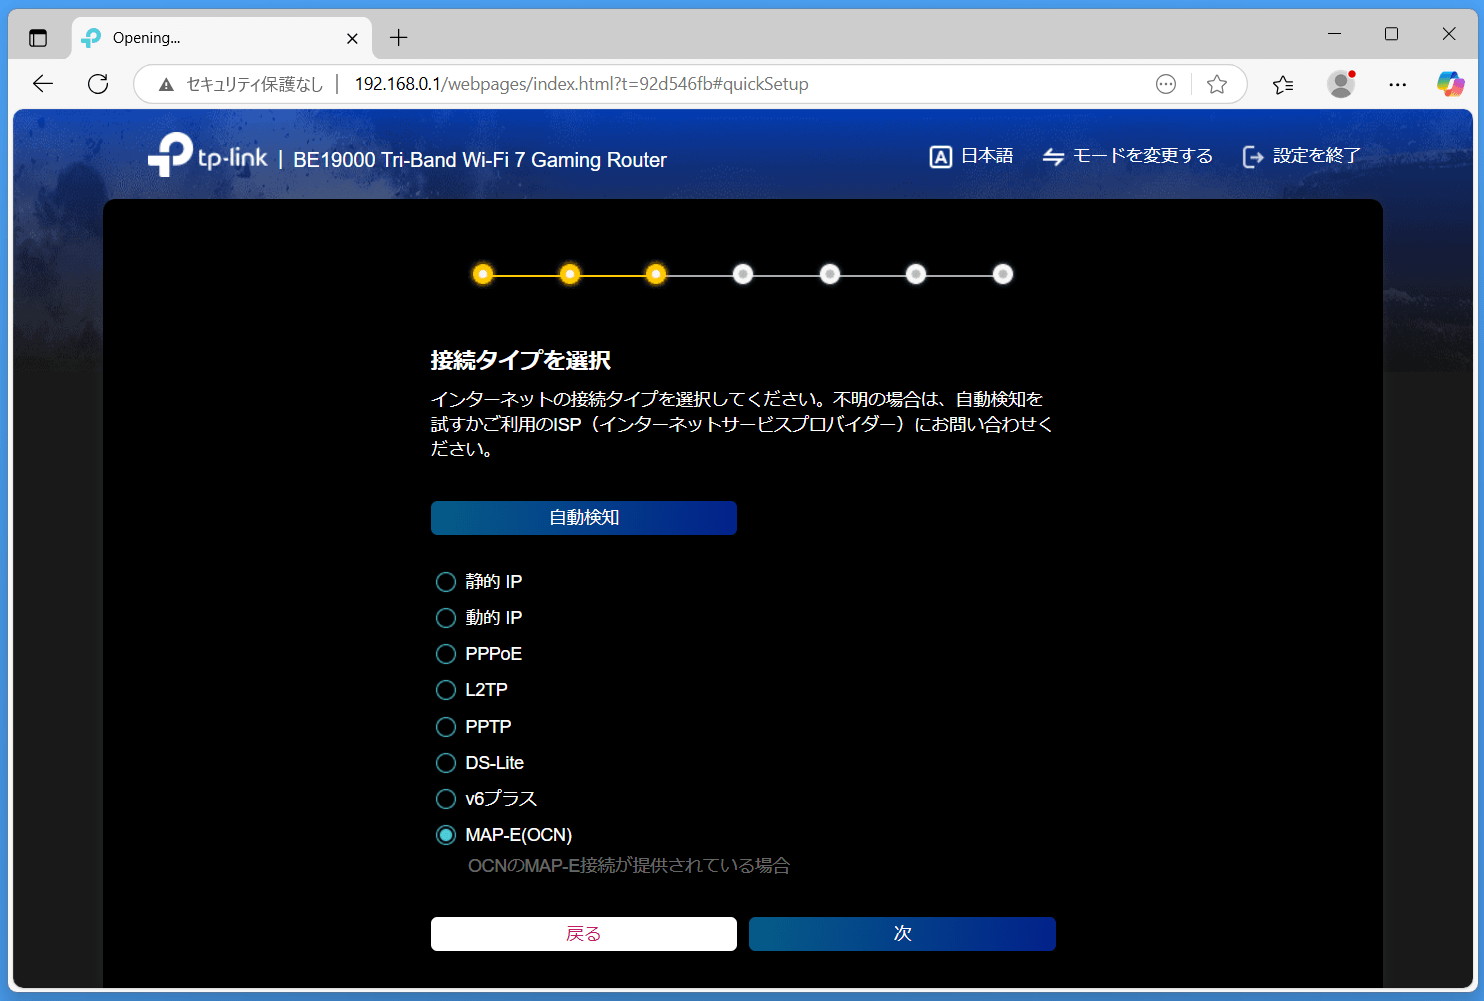This screenshot has width=1484, height=1001.
Task: Click the セキュリティ保護なし label
Action: click(255, 84)
